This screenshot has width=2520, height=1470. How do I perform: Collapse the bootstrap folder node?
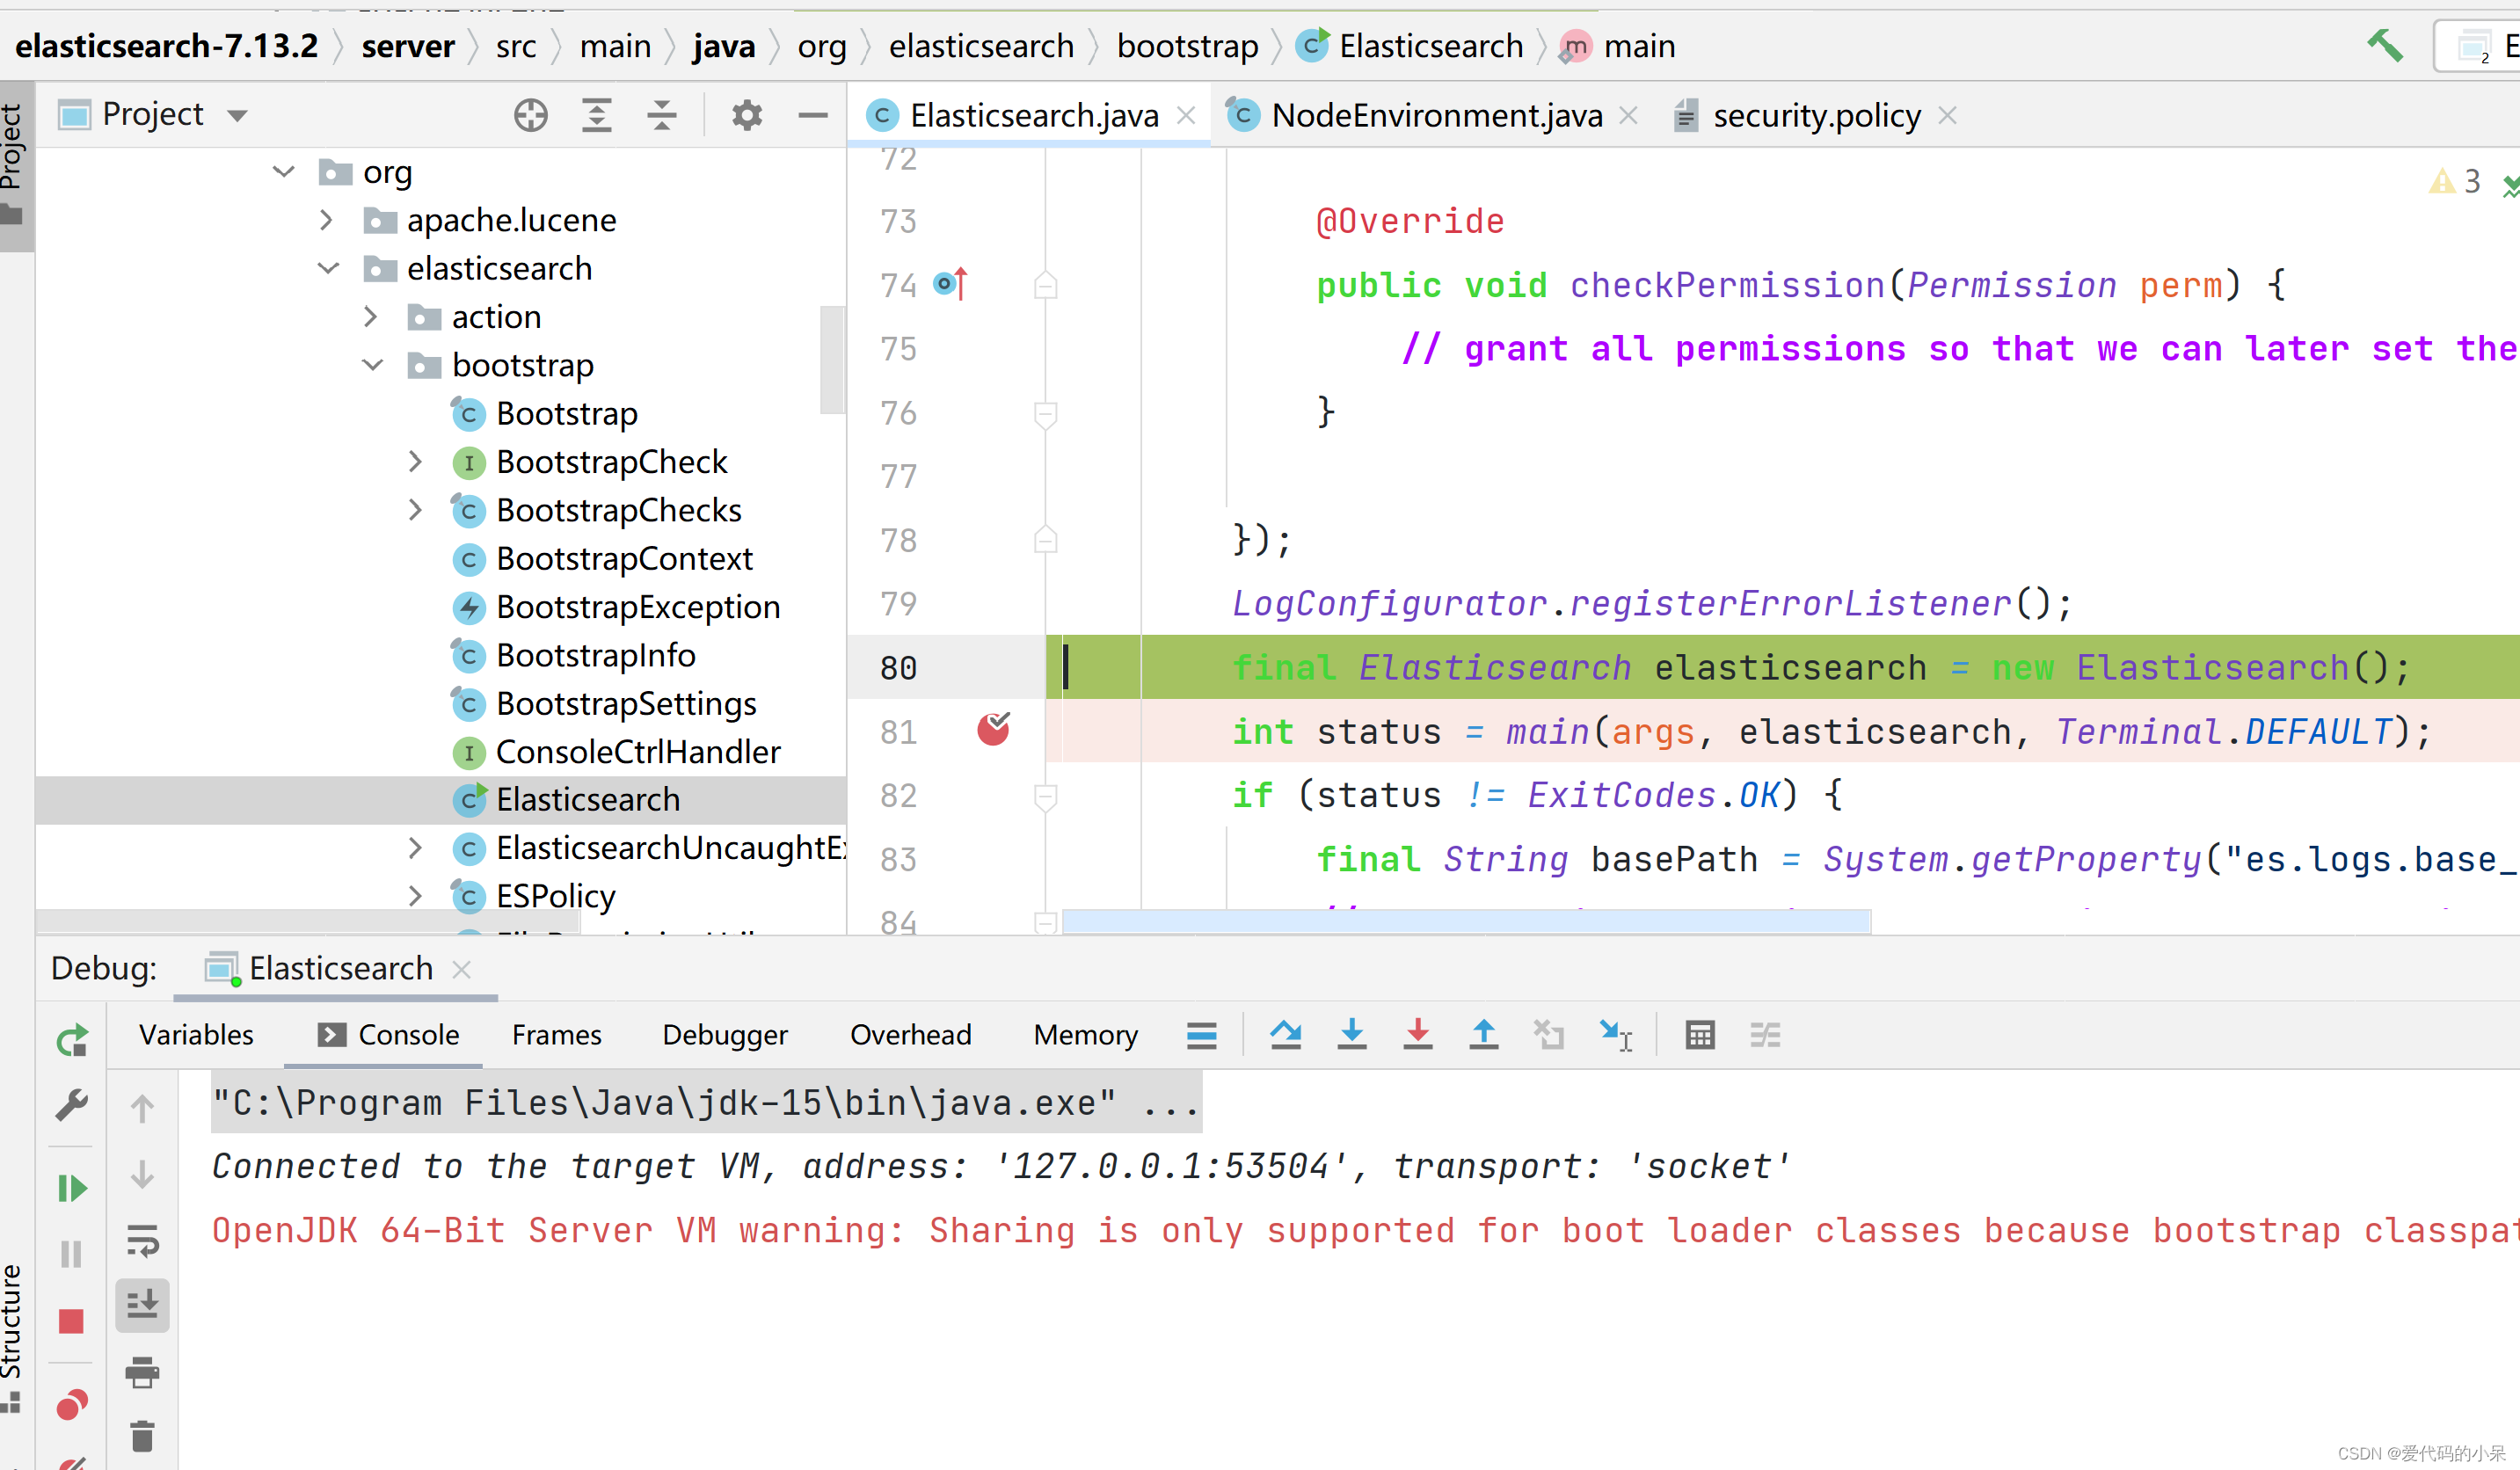coord(372,365)
